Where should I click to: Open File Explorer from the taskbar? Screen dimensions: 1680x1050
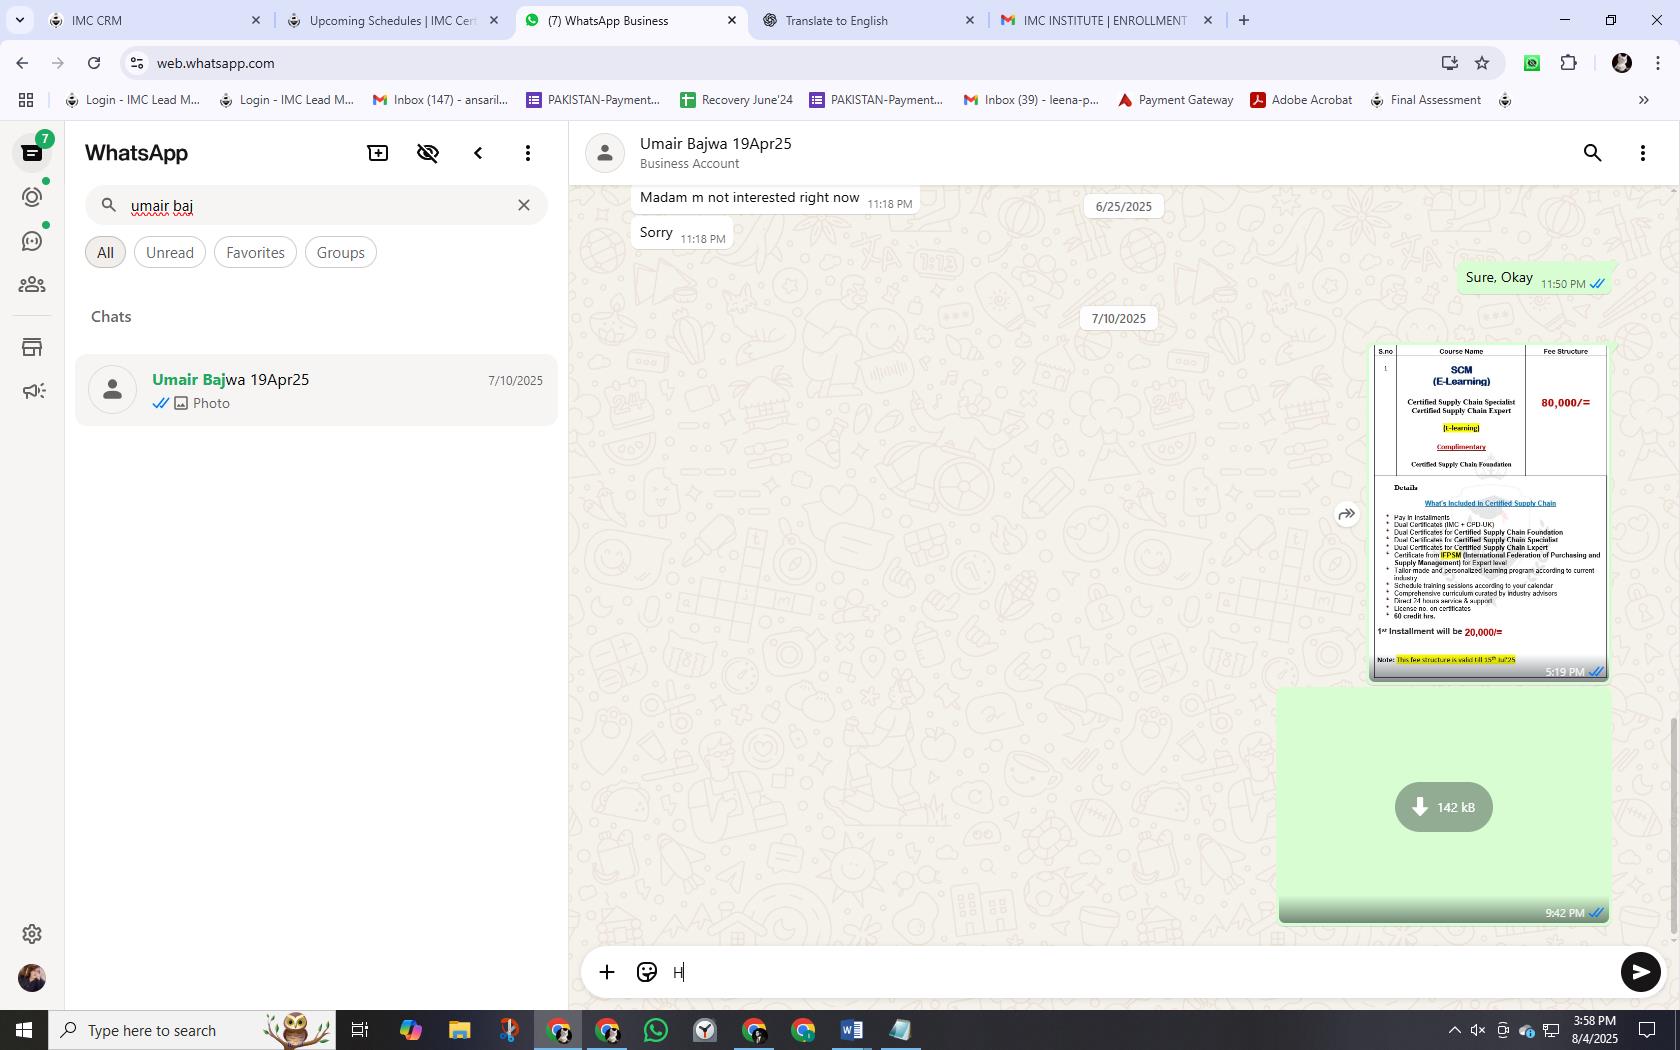tap(460, 1030)
